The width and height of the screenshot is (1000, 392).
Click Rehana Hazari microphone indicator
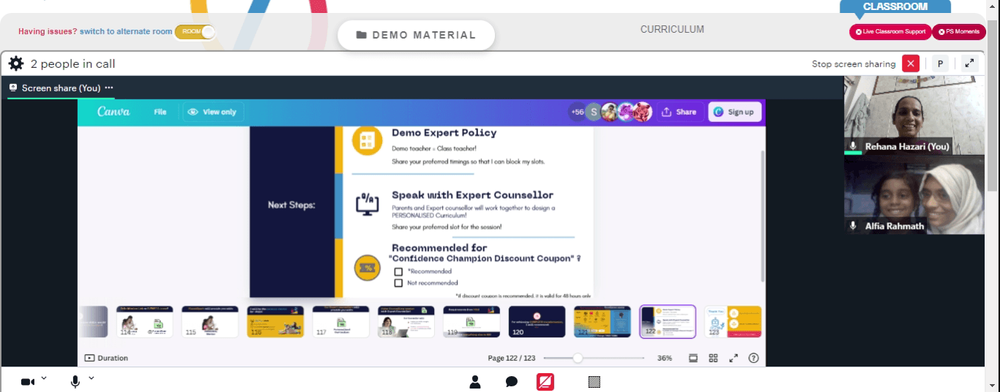(853, 146)
